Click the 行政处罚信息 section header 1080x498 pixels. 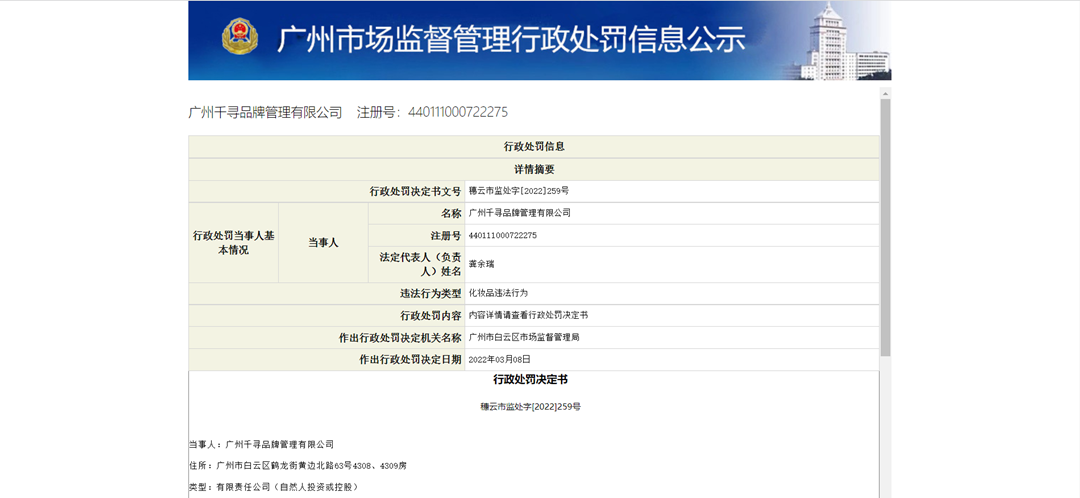pyautogui.click(x=534, y=147)
